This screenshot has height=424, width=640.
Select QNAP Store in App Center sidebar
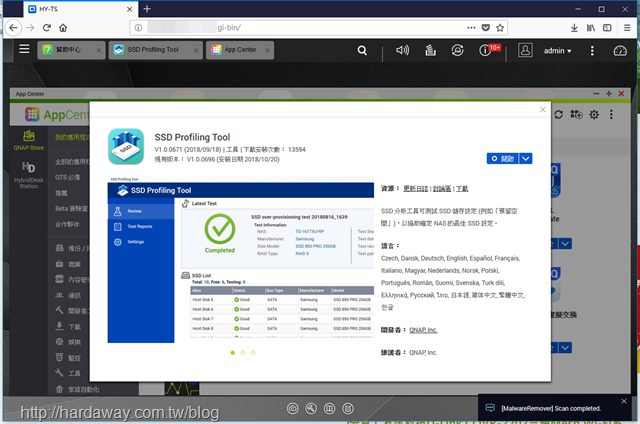(29, 140)
